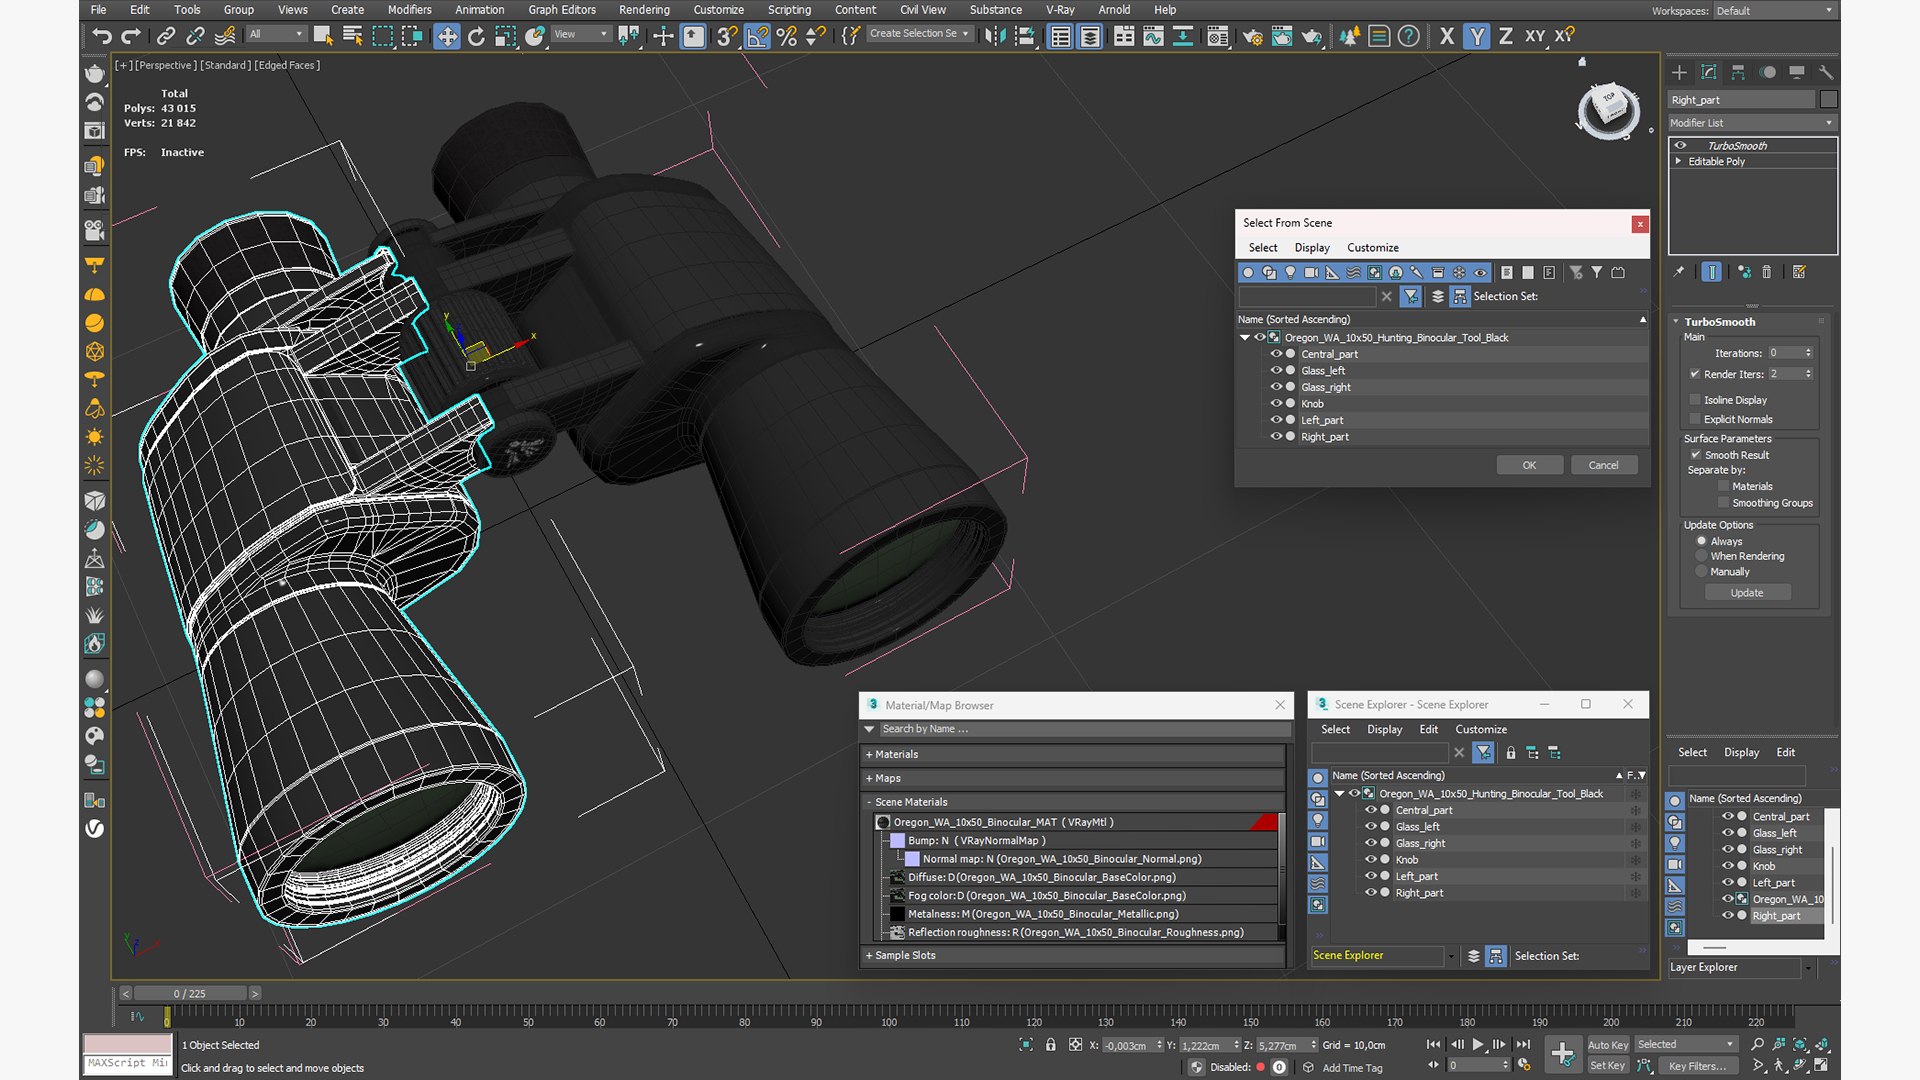Screen dimensions: 1920x1080
Task: Open the Create command panel tab
Action: click(1679, 72)
